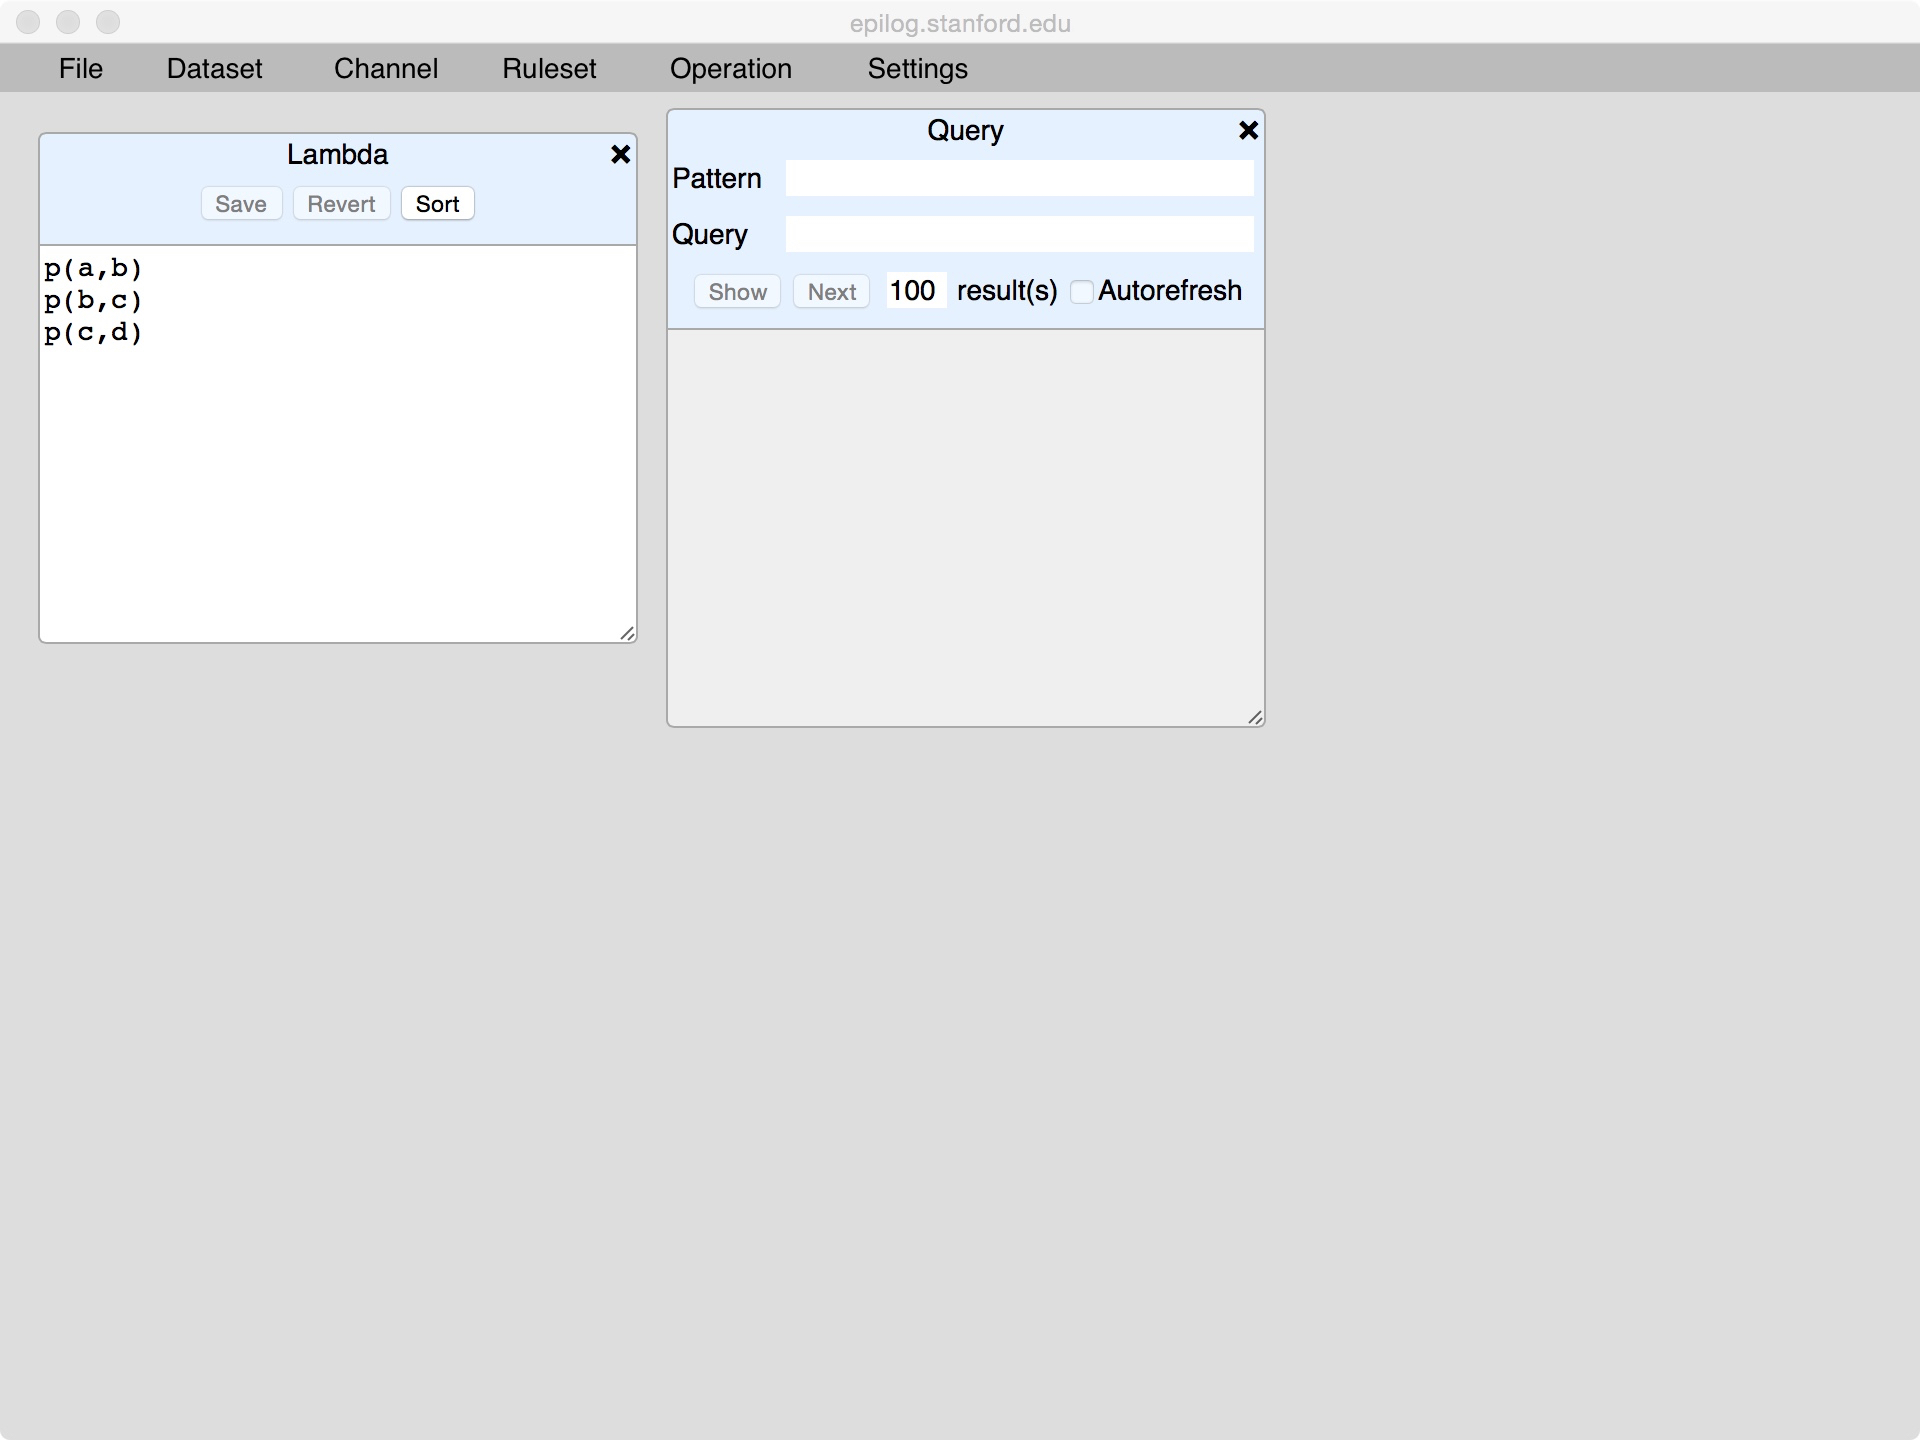
Task: Click the Revert button
Action: 341,204
